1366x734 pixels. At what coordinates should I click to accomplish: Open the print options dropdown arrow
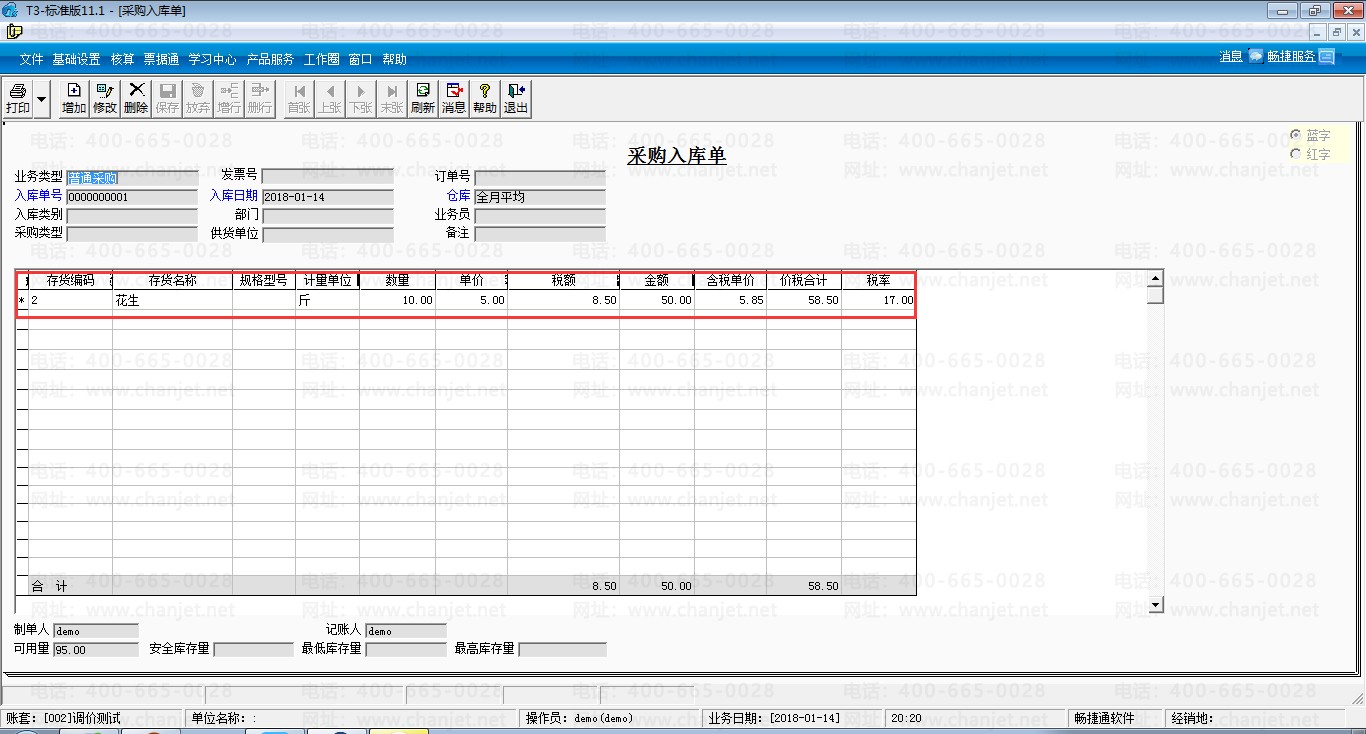42,98
